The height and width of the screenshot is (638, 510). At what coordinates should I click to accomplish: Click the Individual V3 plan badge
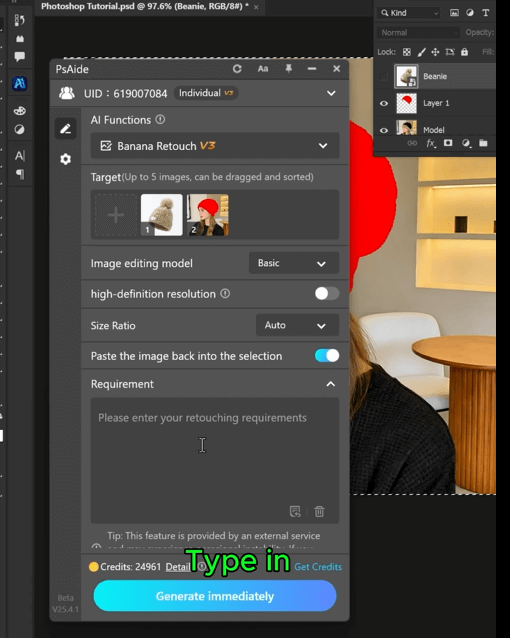pyautogui.click(x=206, y=93)
